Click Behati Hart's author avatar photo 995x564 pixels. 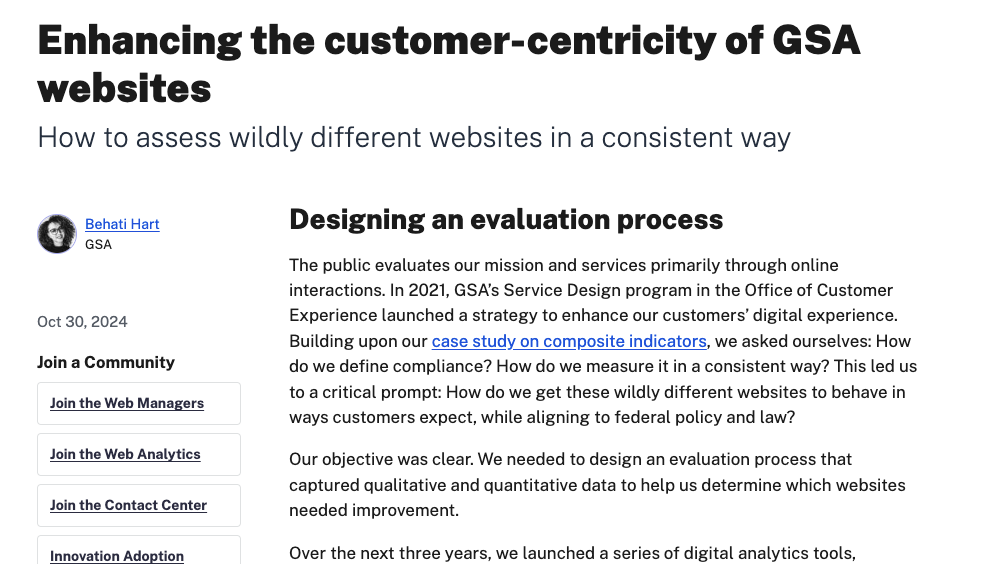click(x=57, y=234)
